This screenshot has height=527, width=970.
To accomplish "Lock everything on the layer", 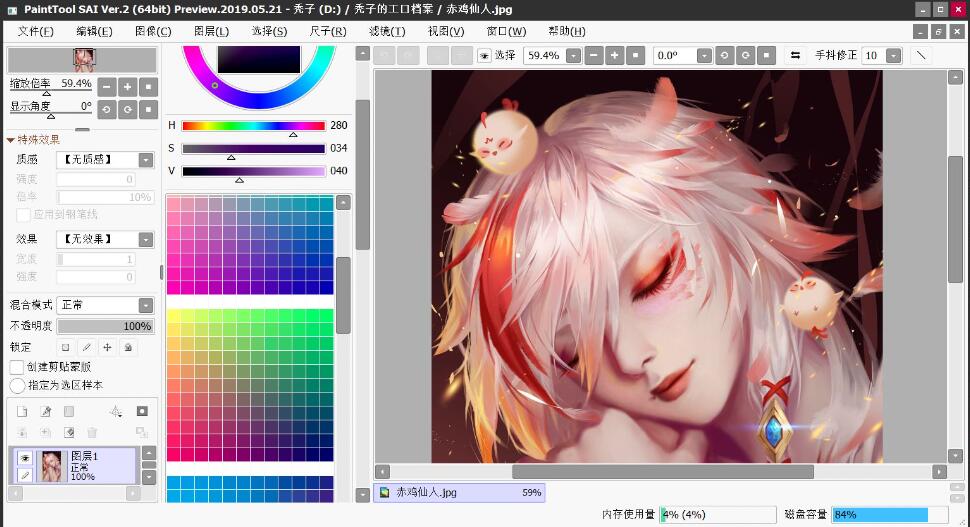I will (128, 347).
